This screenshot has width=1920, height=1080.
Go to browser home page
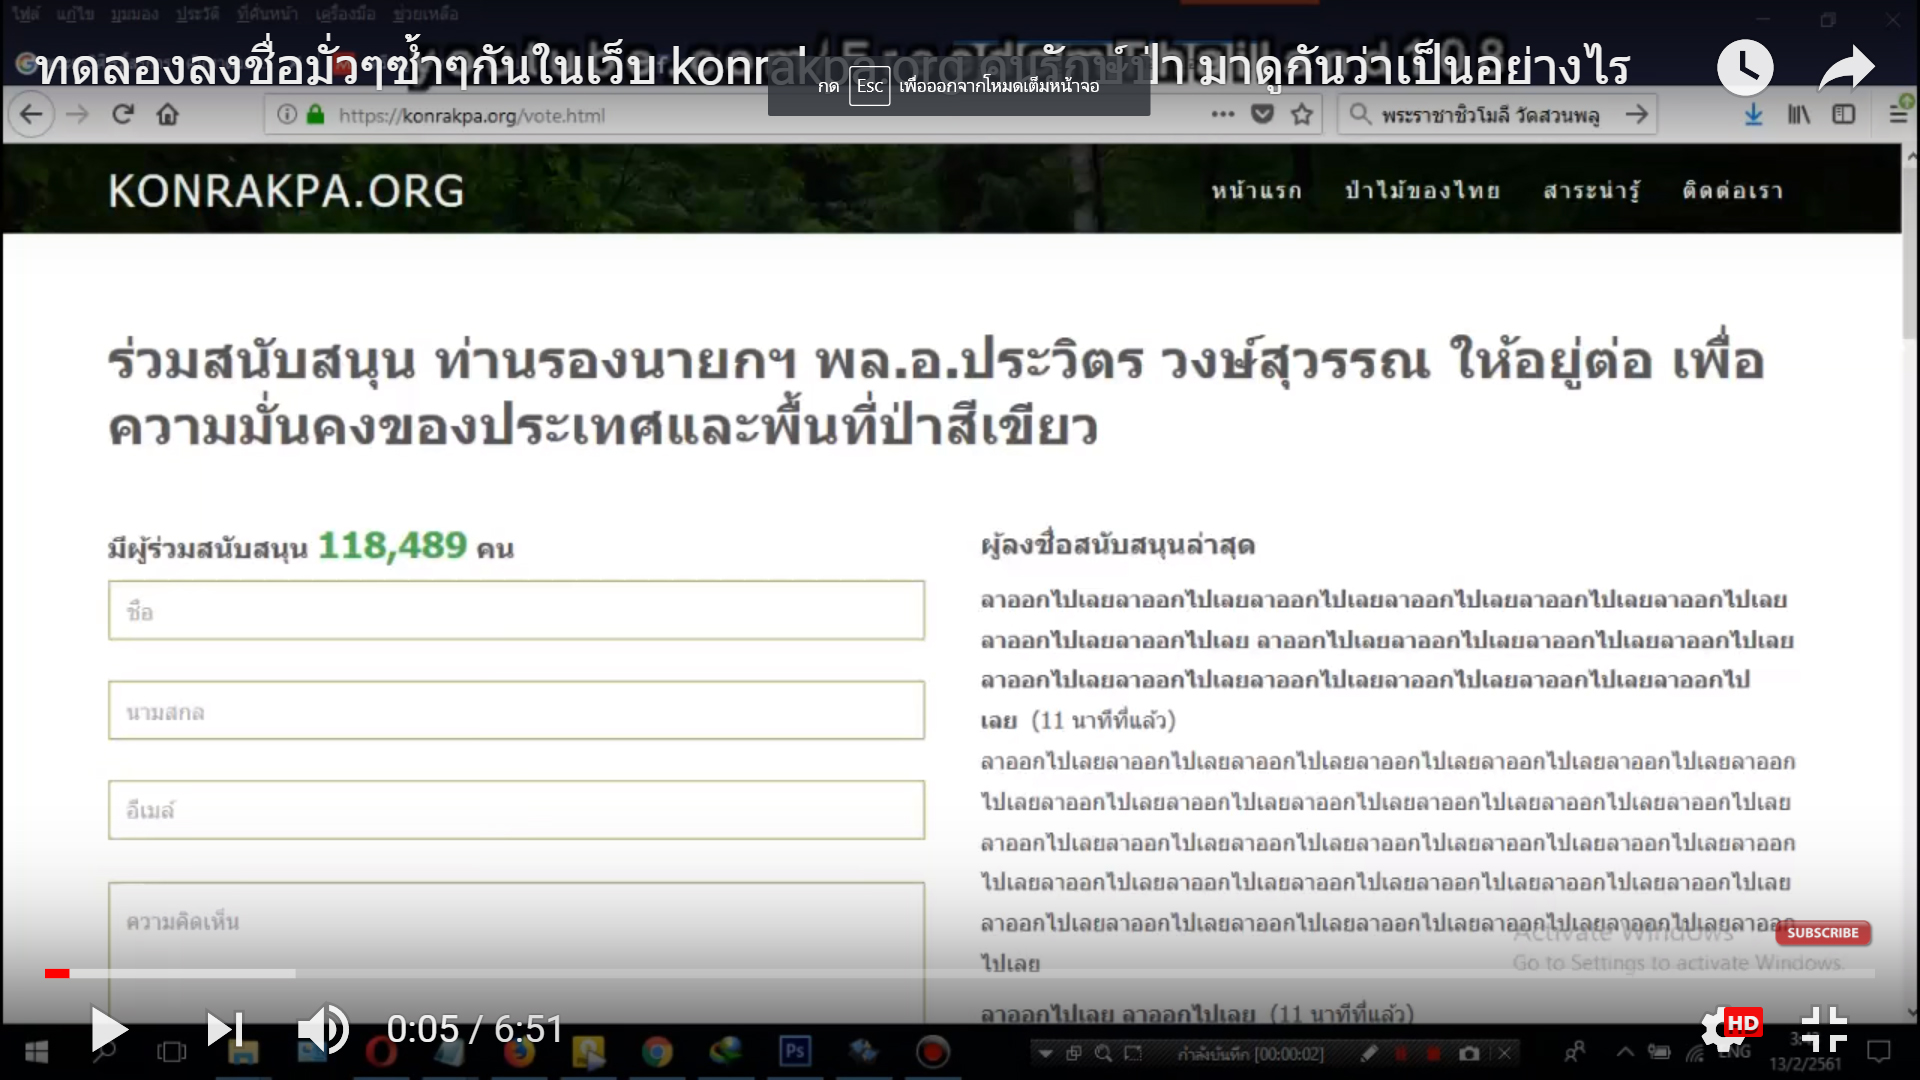click(x=168, y=115)
